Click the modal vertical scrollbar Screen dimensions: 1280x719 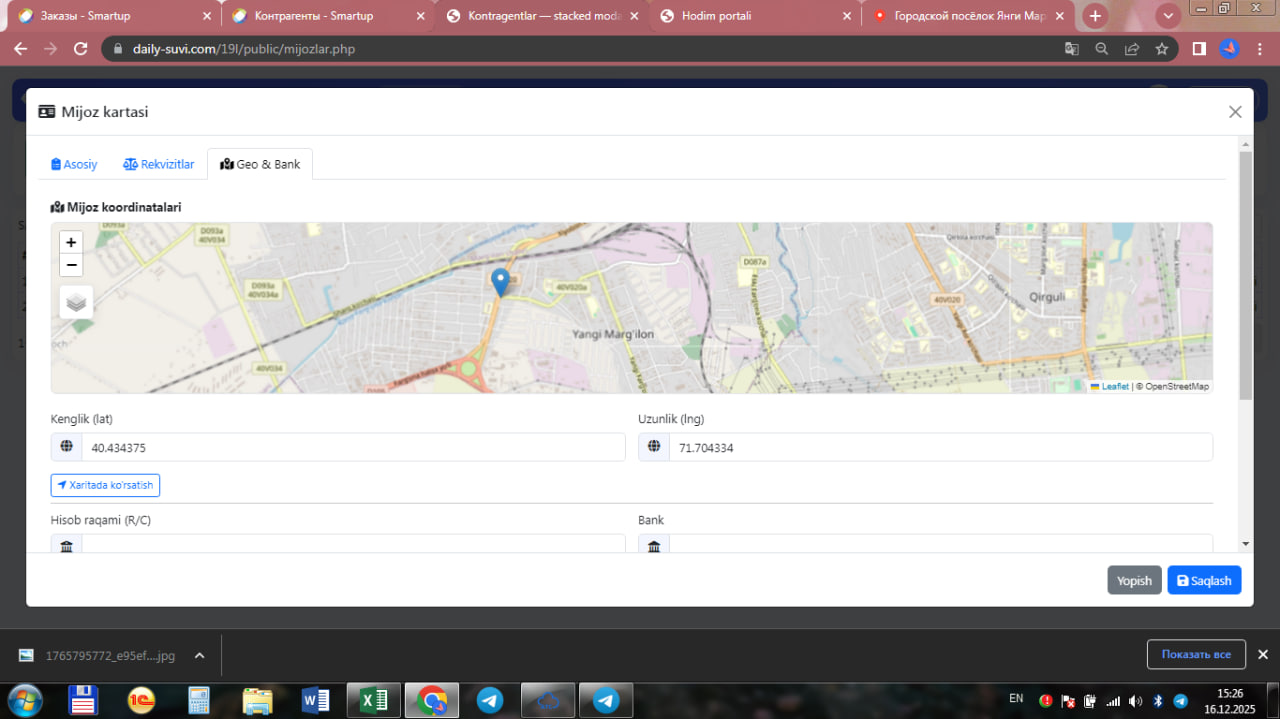coord(1245,280)
